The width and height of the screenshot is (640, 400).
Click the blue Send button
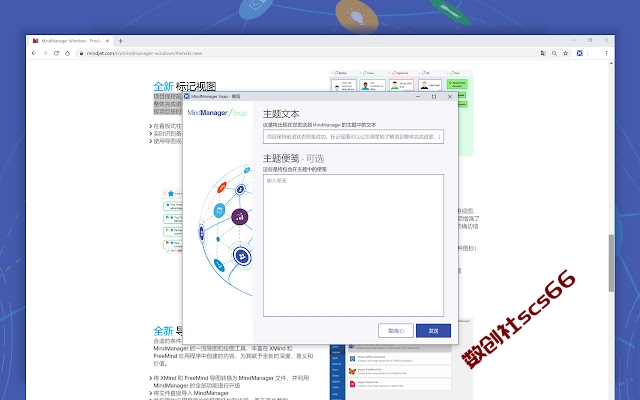[x=433, y=331]
